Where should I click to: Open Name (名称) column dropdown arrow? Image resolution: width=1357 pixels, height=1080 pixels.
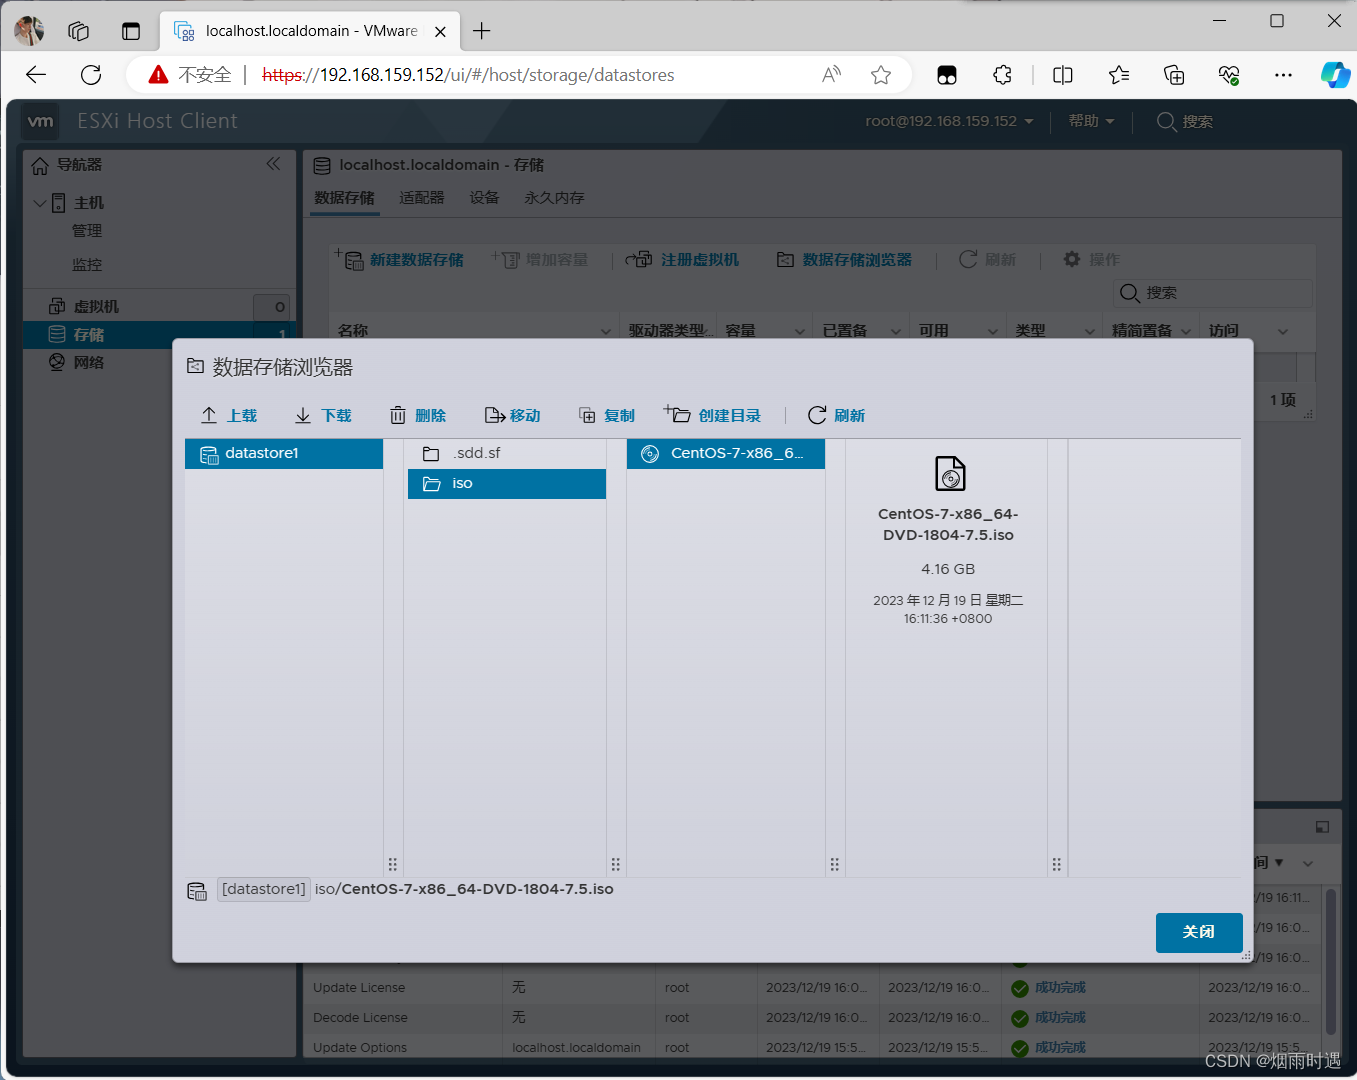[605, 331]
